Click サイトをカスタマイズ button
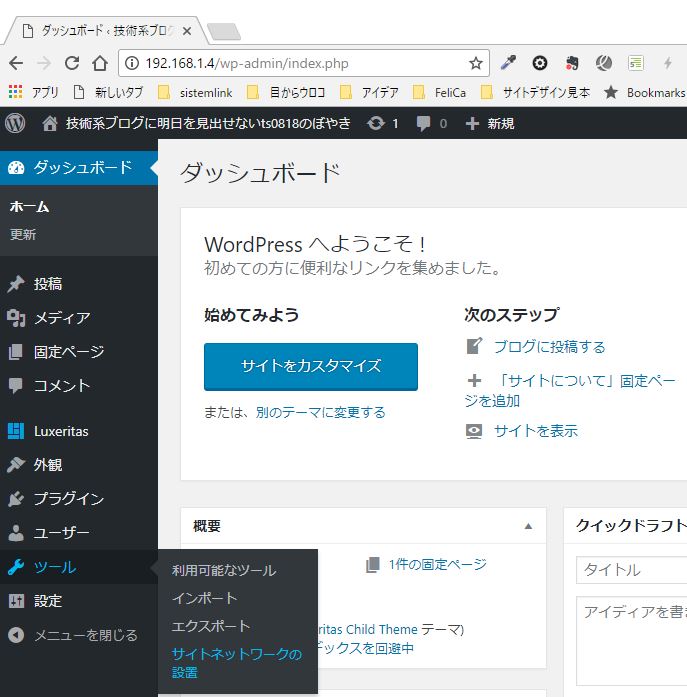 (311, 367)
